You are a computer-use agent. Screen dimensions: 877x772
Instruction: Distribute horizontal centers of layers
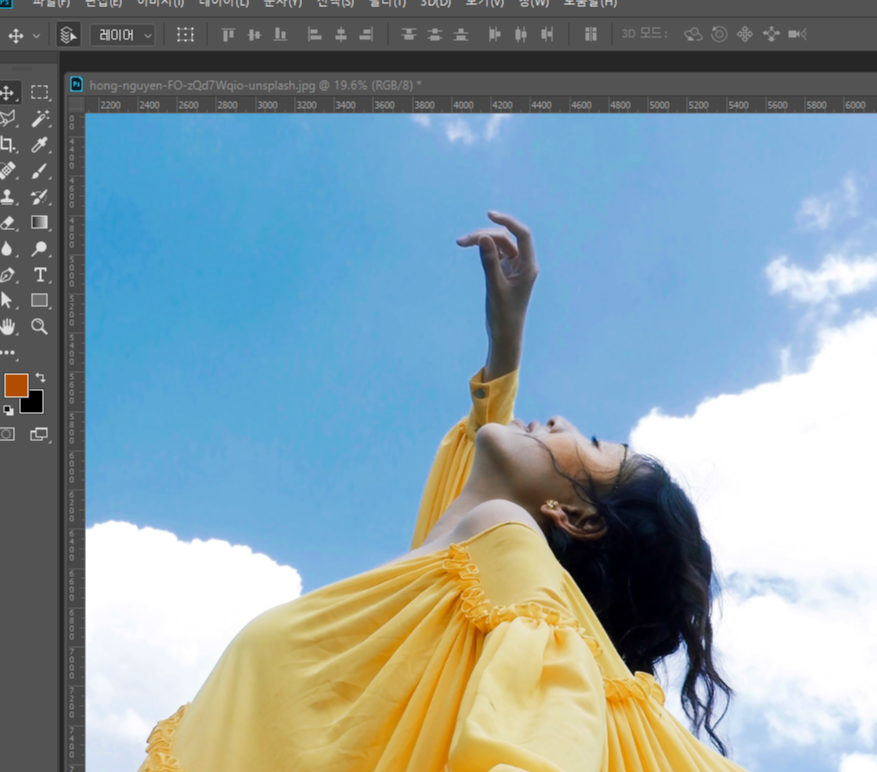pyautogui.click(x=521, y=35)
